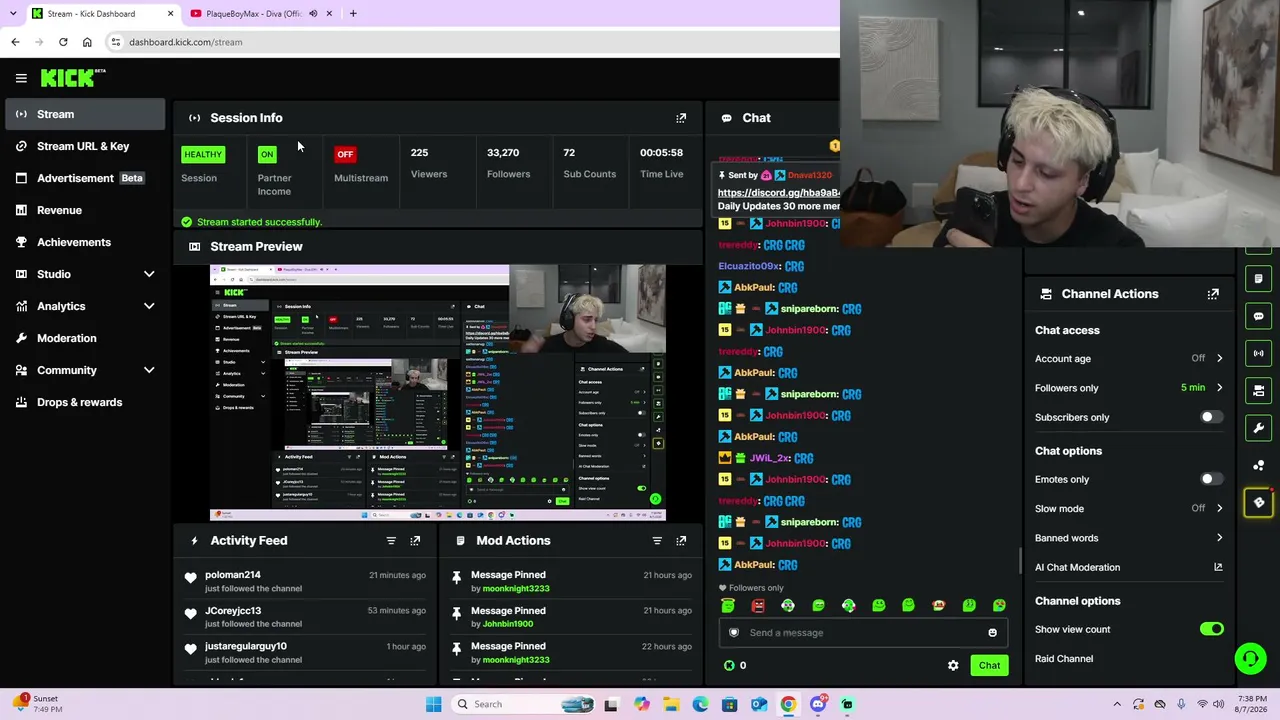
Task: Open the broadcast signal widget in right rail
Action: pos(1259,353)
